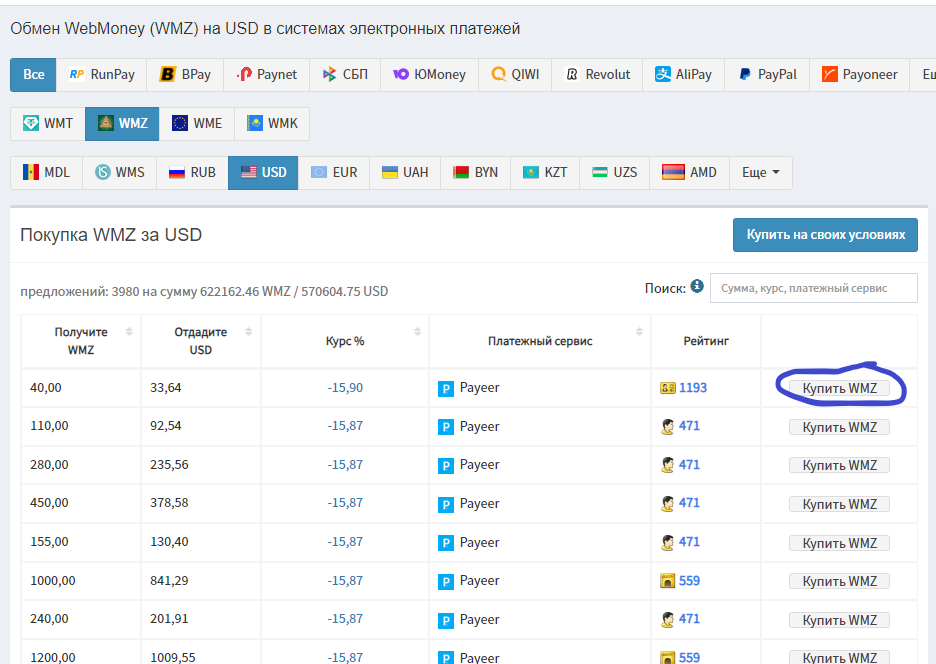Open the Payoneer tab

859,75
